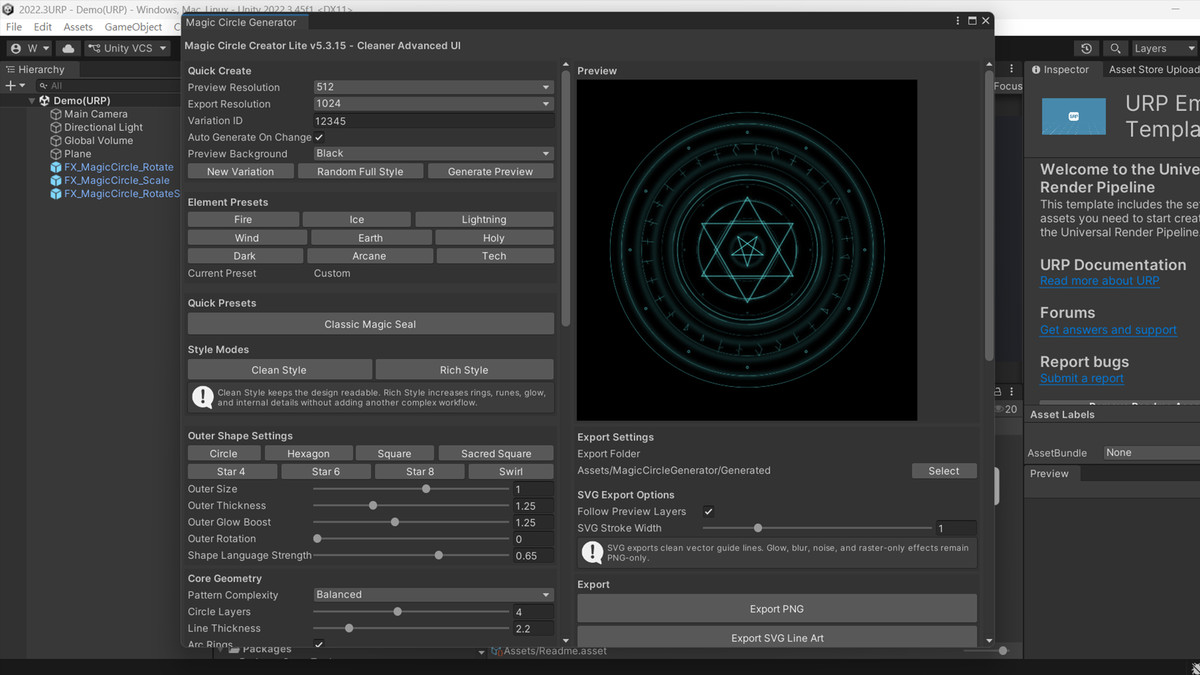Click the Hierarchy list icon on tab
The height and width of the screenshot is (675, 1200).
click(10, 70)
